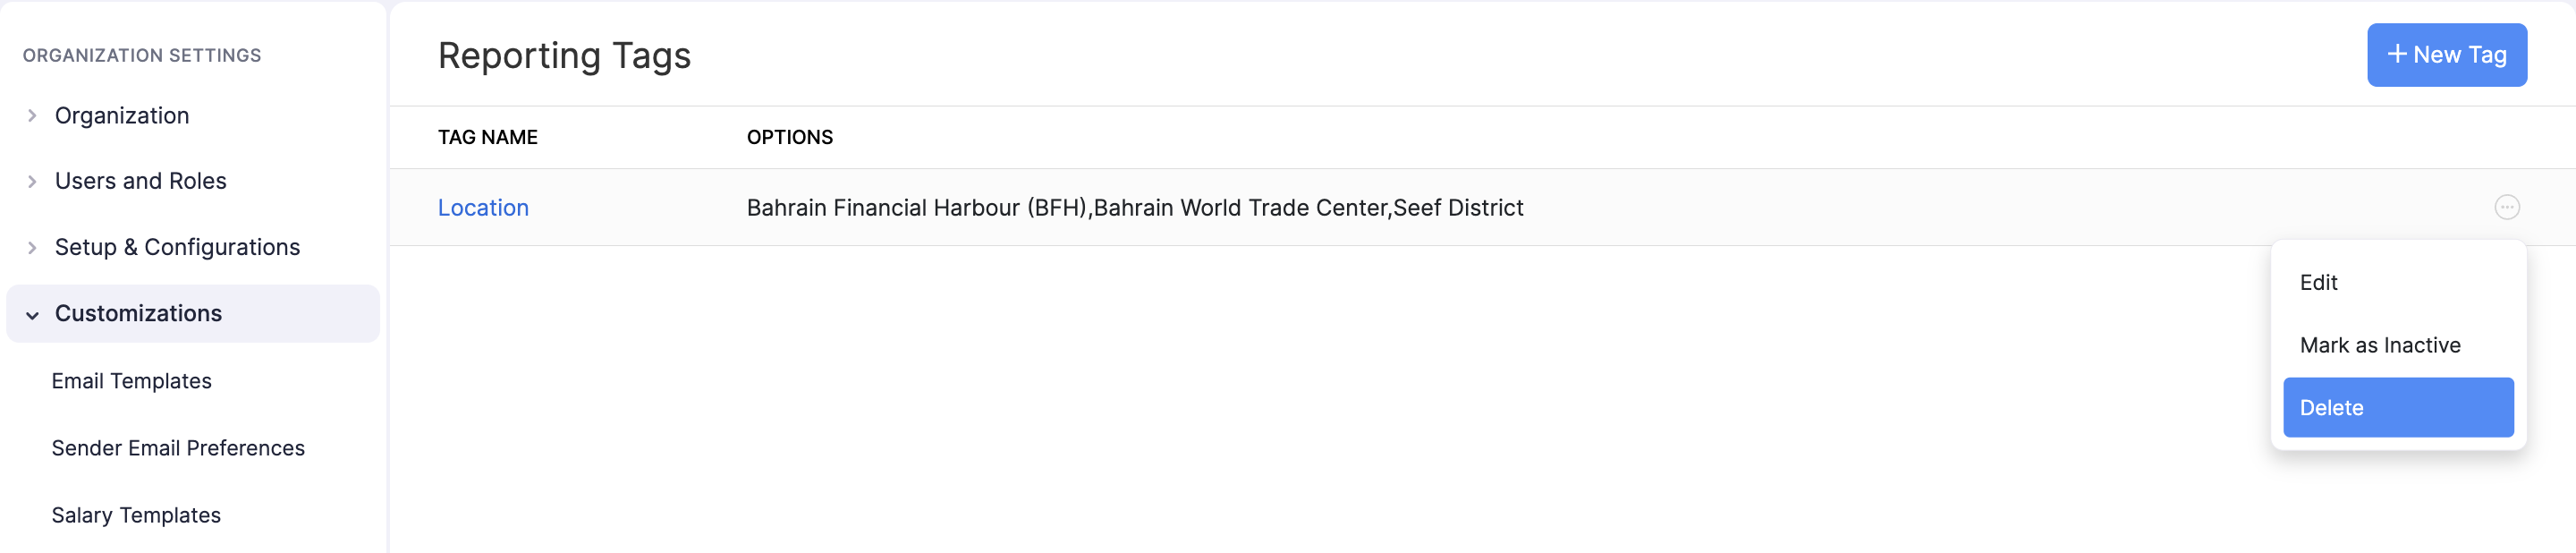Click the OPTIONS column header
Viewport: 2576px width, 553px height.
click(x=789, y=137)
